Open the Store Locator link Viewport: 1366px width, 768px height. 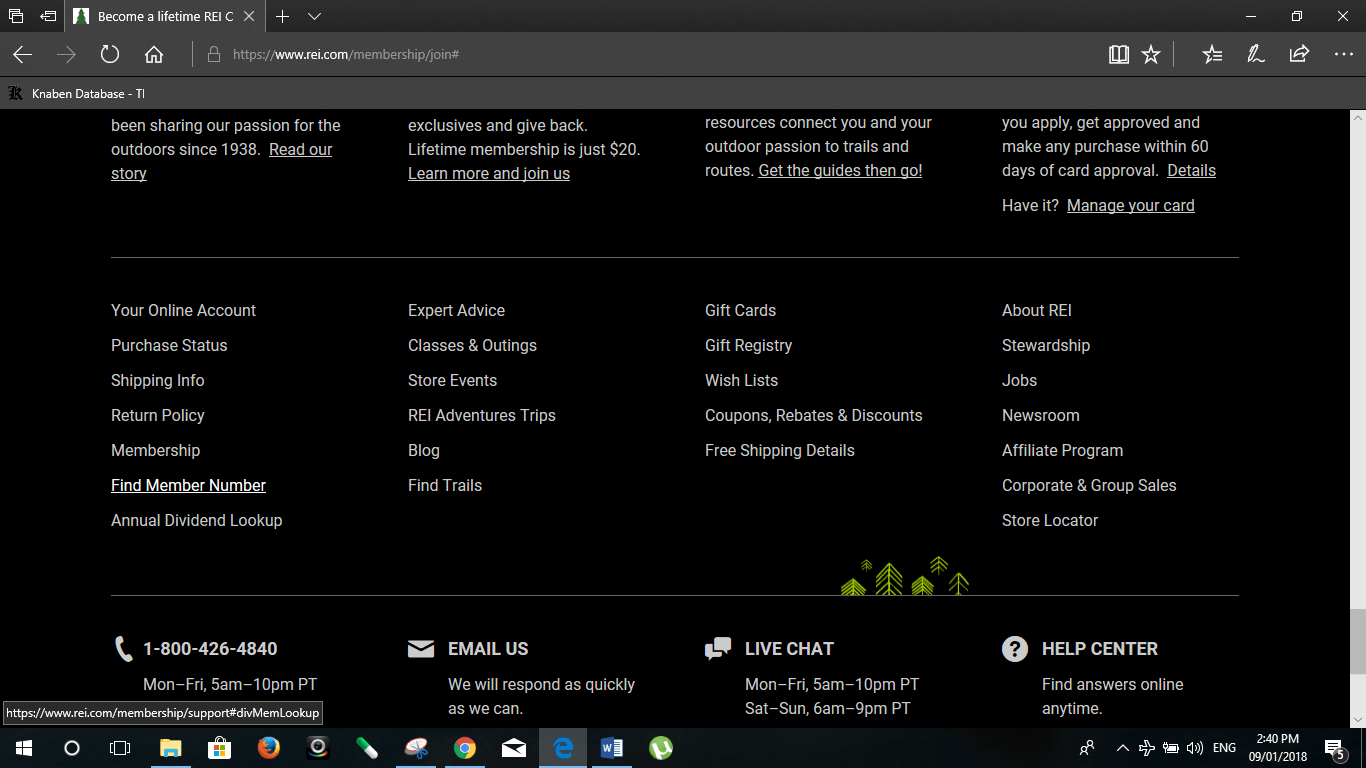tap(1049, 520)
